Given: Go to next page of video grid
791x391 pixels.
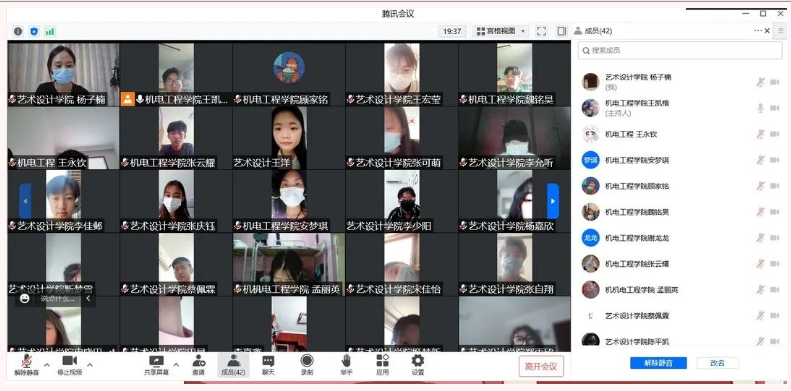Looking at the screenshot, I should pos(553,201).
